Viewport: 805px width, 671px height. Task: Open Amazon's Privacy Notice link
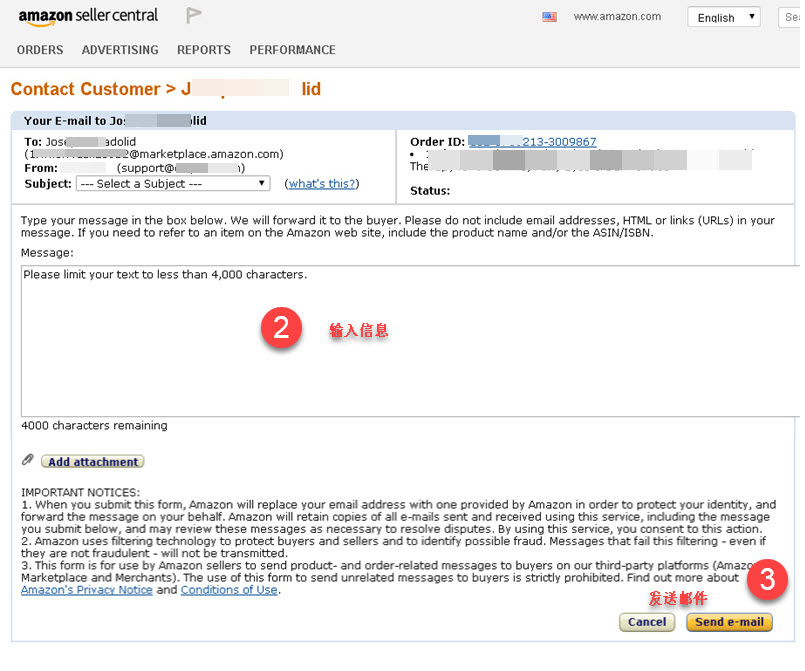pos(87,590)
